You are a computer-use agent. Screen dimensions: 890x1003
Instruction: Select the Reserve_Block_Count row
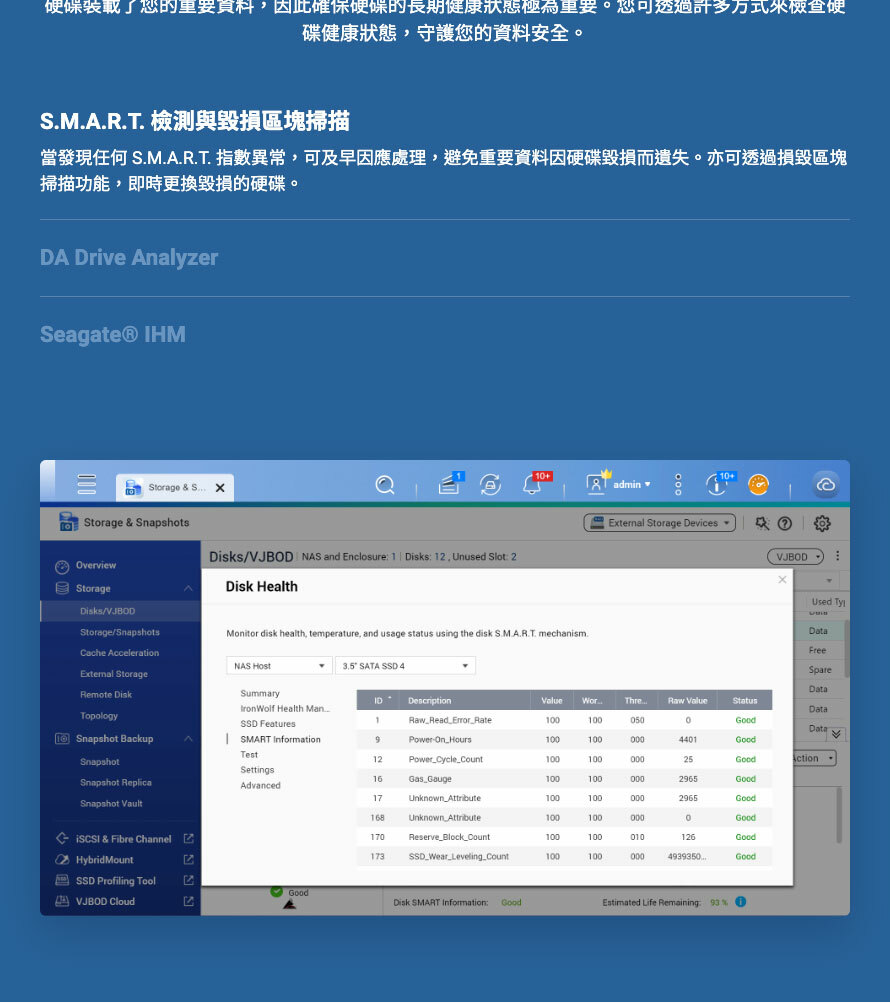(564, 837)
